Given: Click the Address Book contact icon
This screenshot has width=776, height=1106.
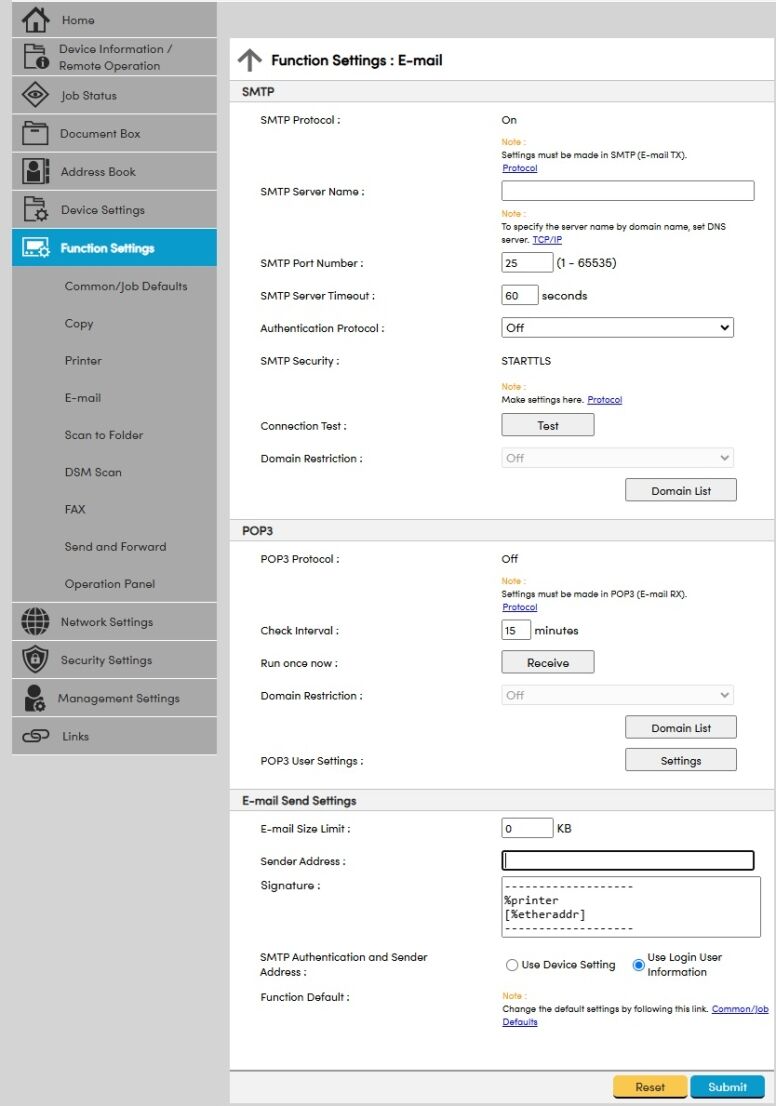Looking at the screenshot, I should (x=35, y=171).
